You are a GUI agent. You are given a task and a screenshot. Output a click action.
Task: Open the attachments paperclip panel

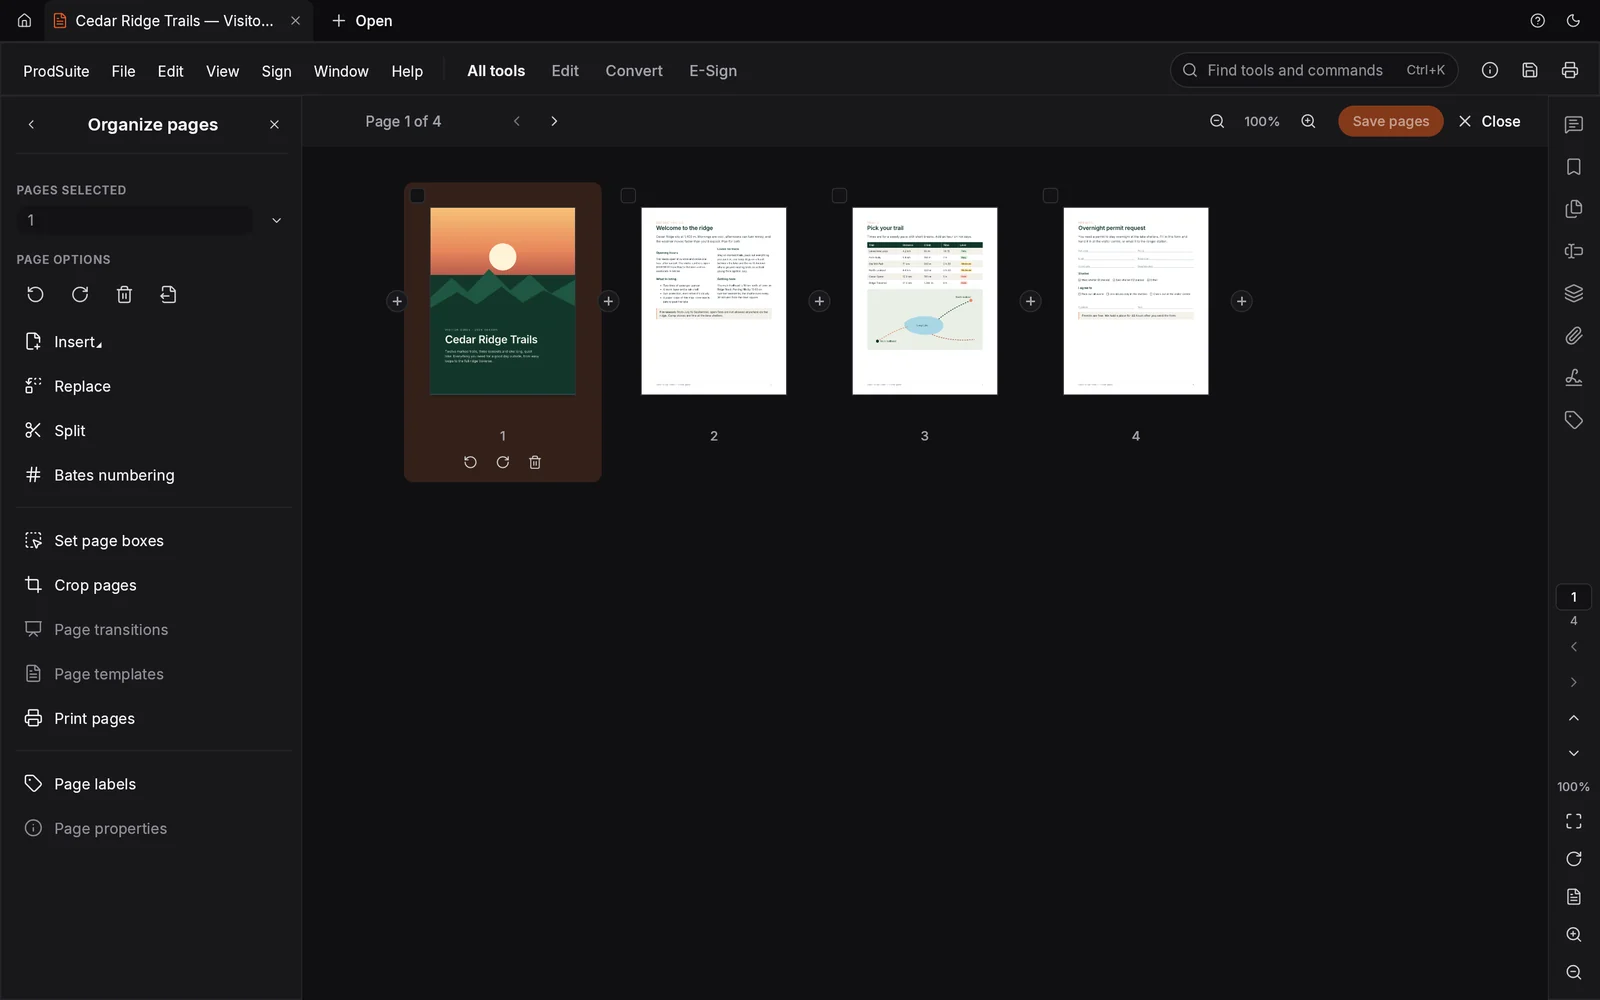pos(1574,335)
